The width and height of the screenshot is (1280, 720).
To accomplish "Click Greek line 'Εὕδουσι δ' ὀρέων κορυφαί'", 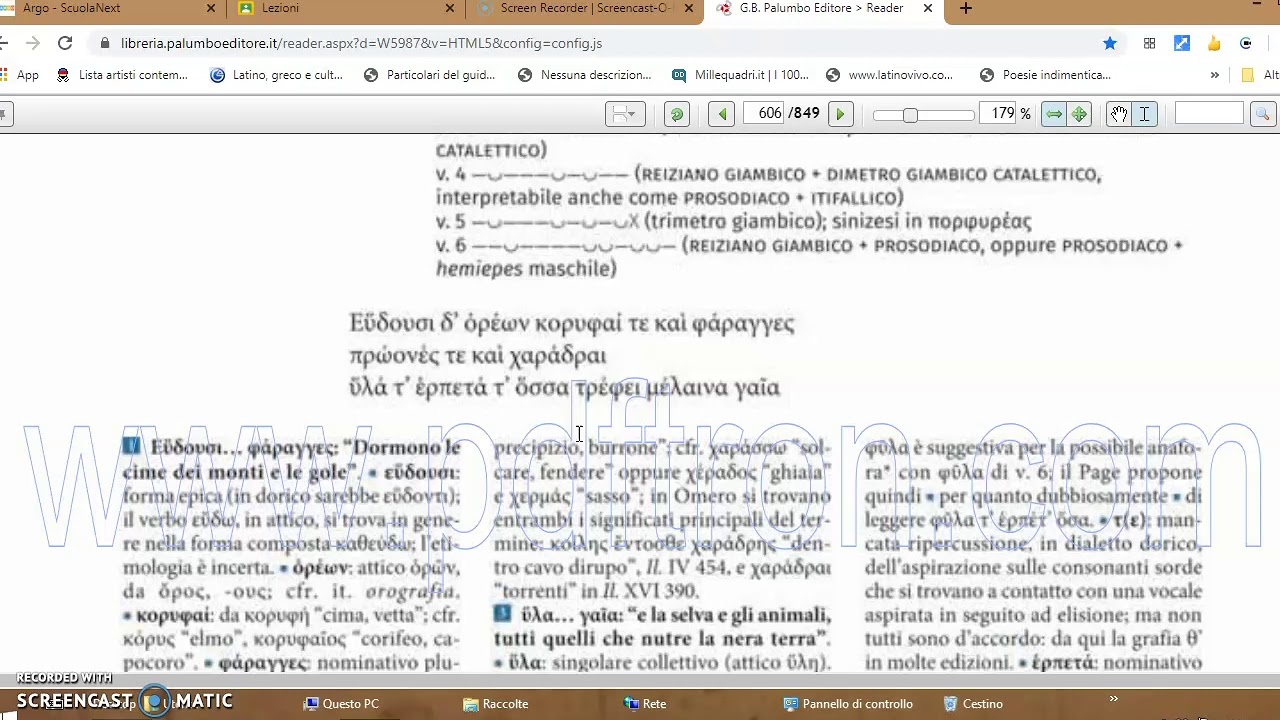I will click(x=572, y=323).
